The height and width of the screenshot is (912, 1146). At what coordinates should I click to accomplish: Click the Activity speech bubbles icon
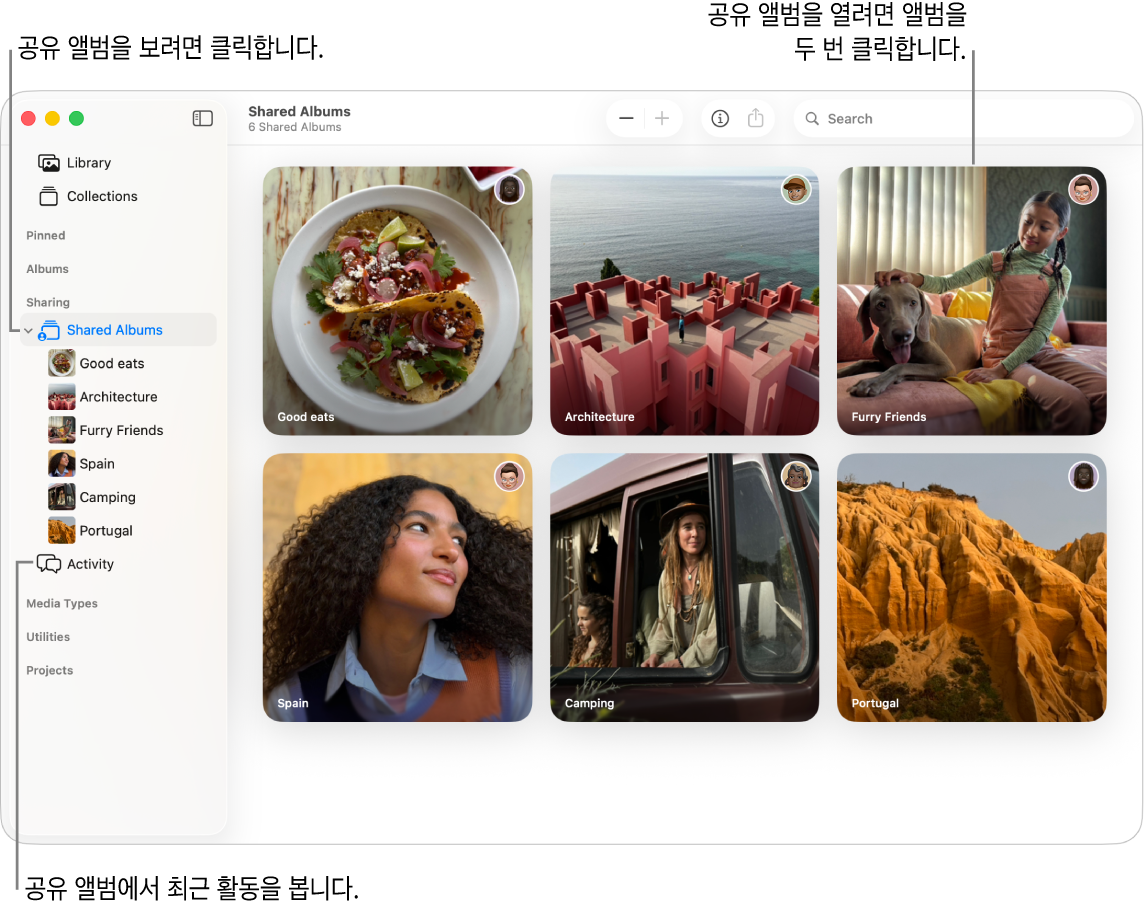(x=49, y=564)
